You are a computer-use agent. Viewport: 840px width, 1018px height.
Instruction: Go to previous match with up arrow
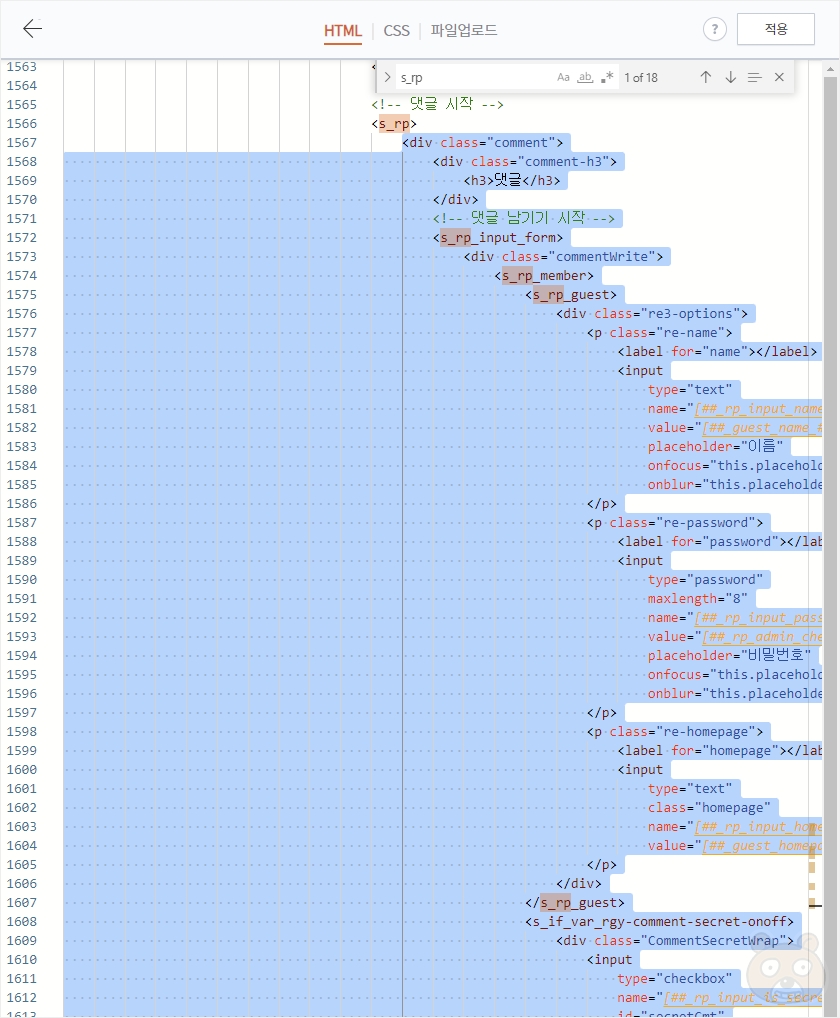click(706, 77)
